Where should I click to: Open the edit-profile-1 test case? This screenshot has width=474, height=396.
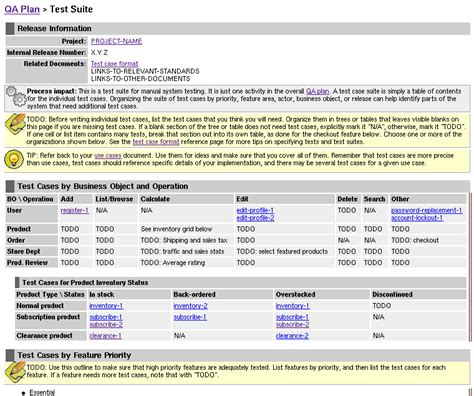(x=255, y=210)
